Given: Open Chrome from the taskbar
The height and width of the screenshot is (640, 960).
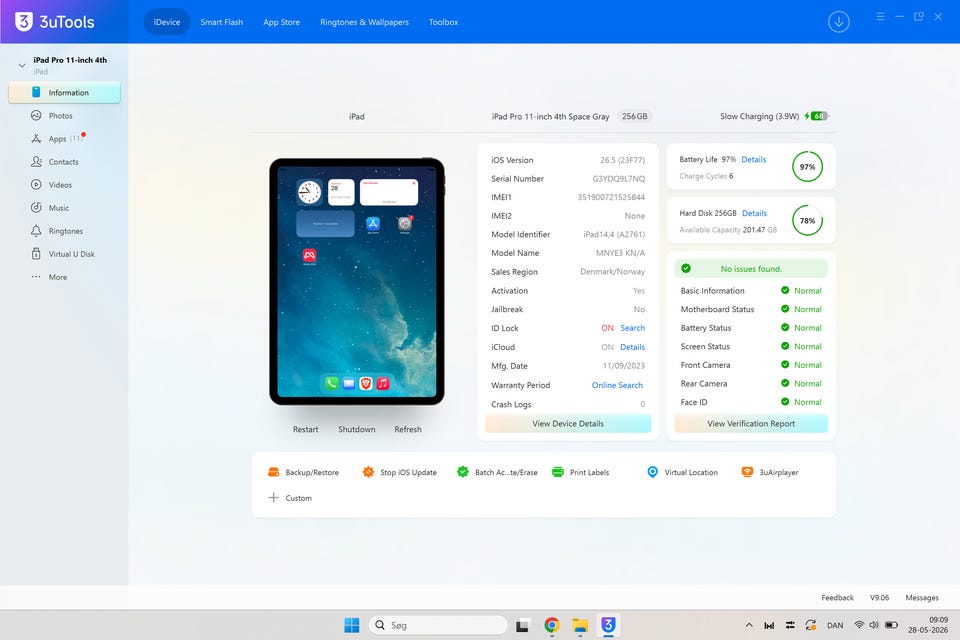Looking at the screenshot, I should point(552,625).
